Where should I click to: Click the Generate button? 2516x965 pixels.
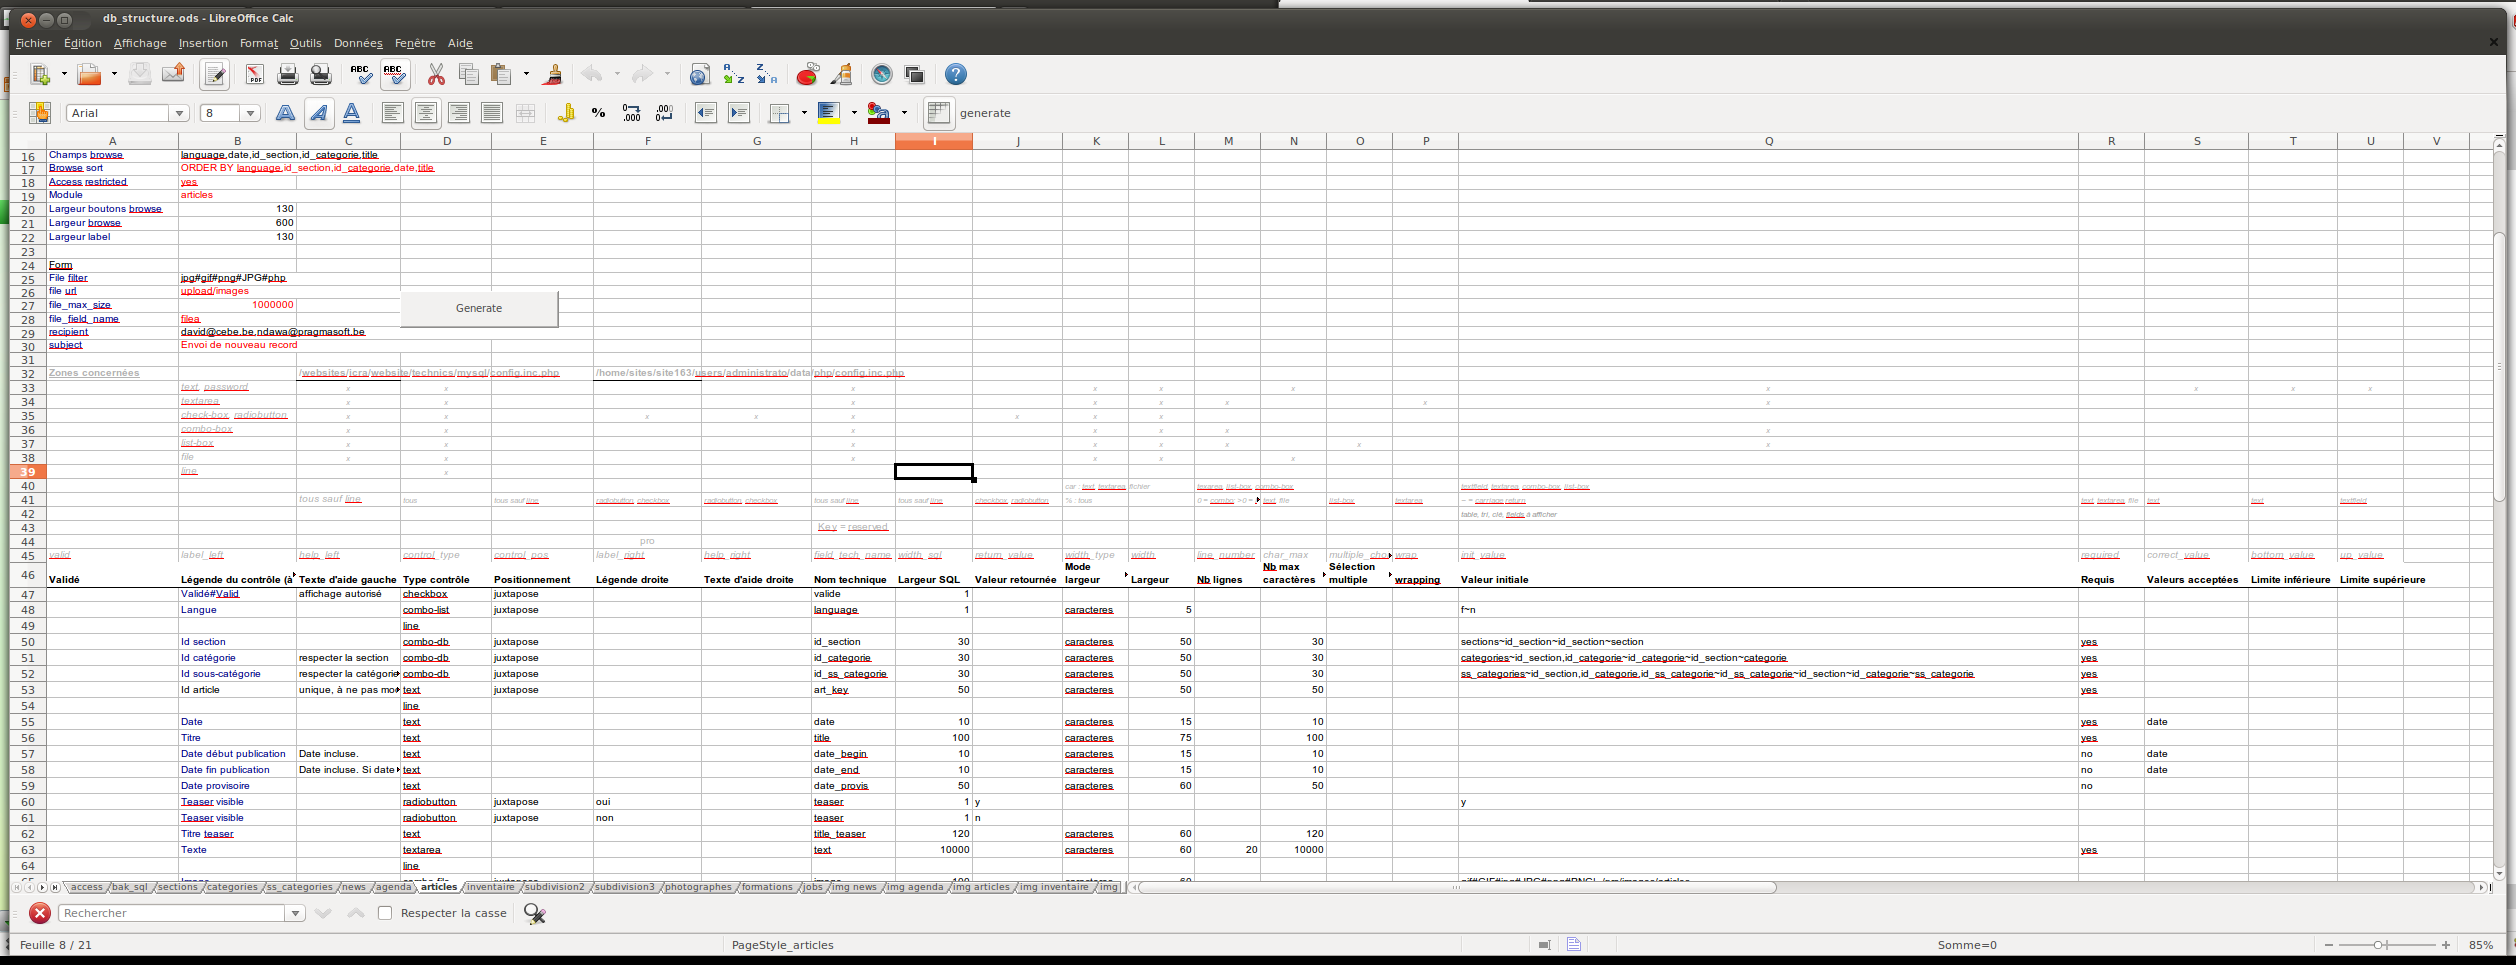479,308
